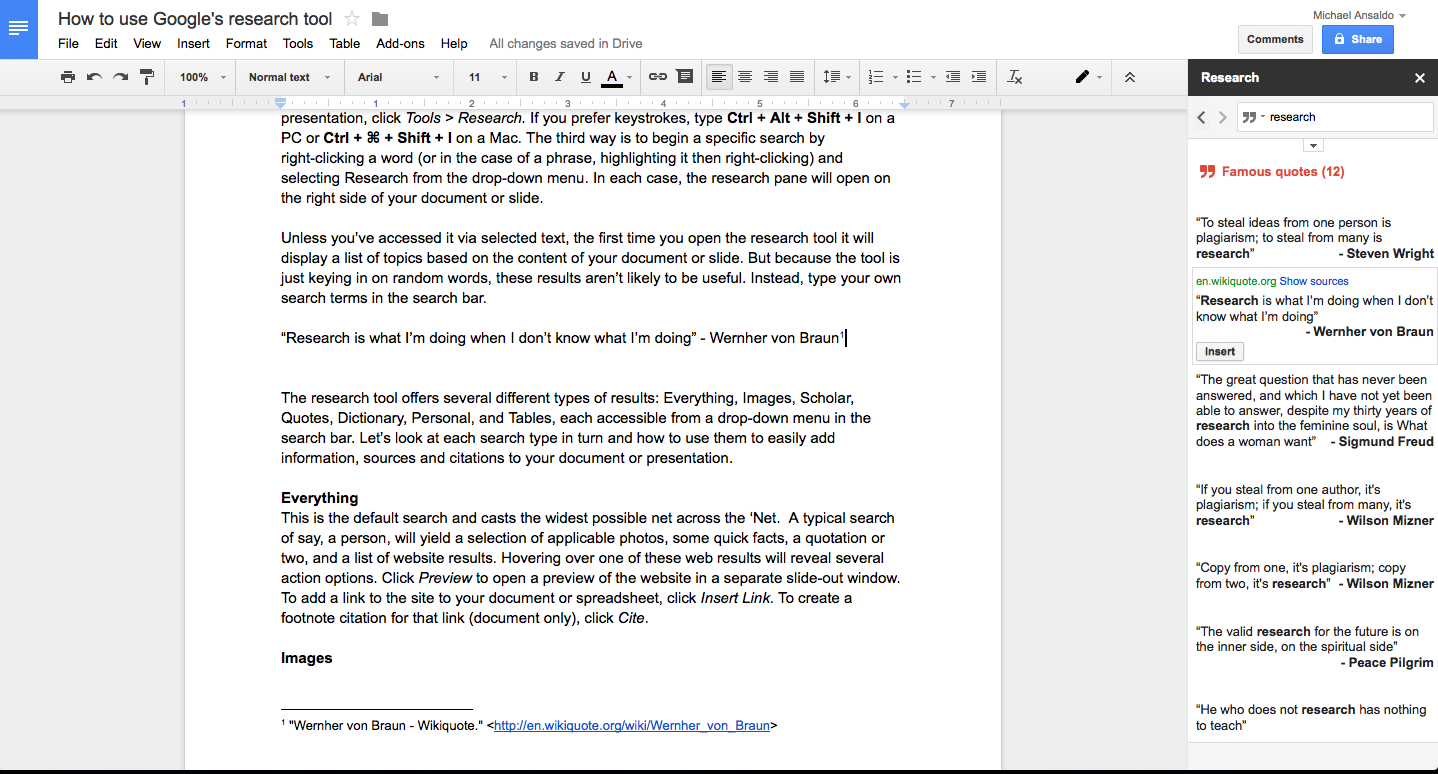Select the Sigmund Freud quote result

(x=1315, y=410)
